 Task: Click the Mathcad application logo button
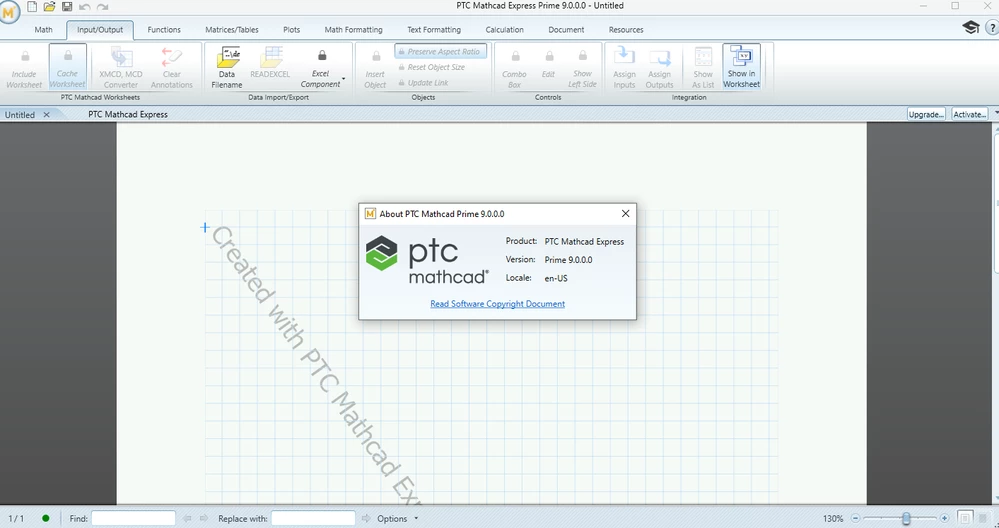click(x=10, y=11)
